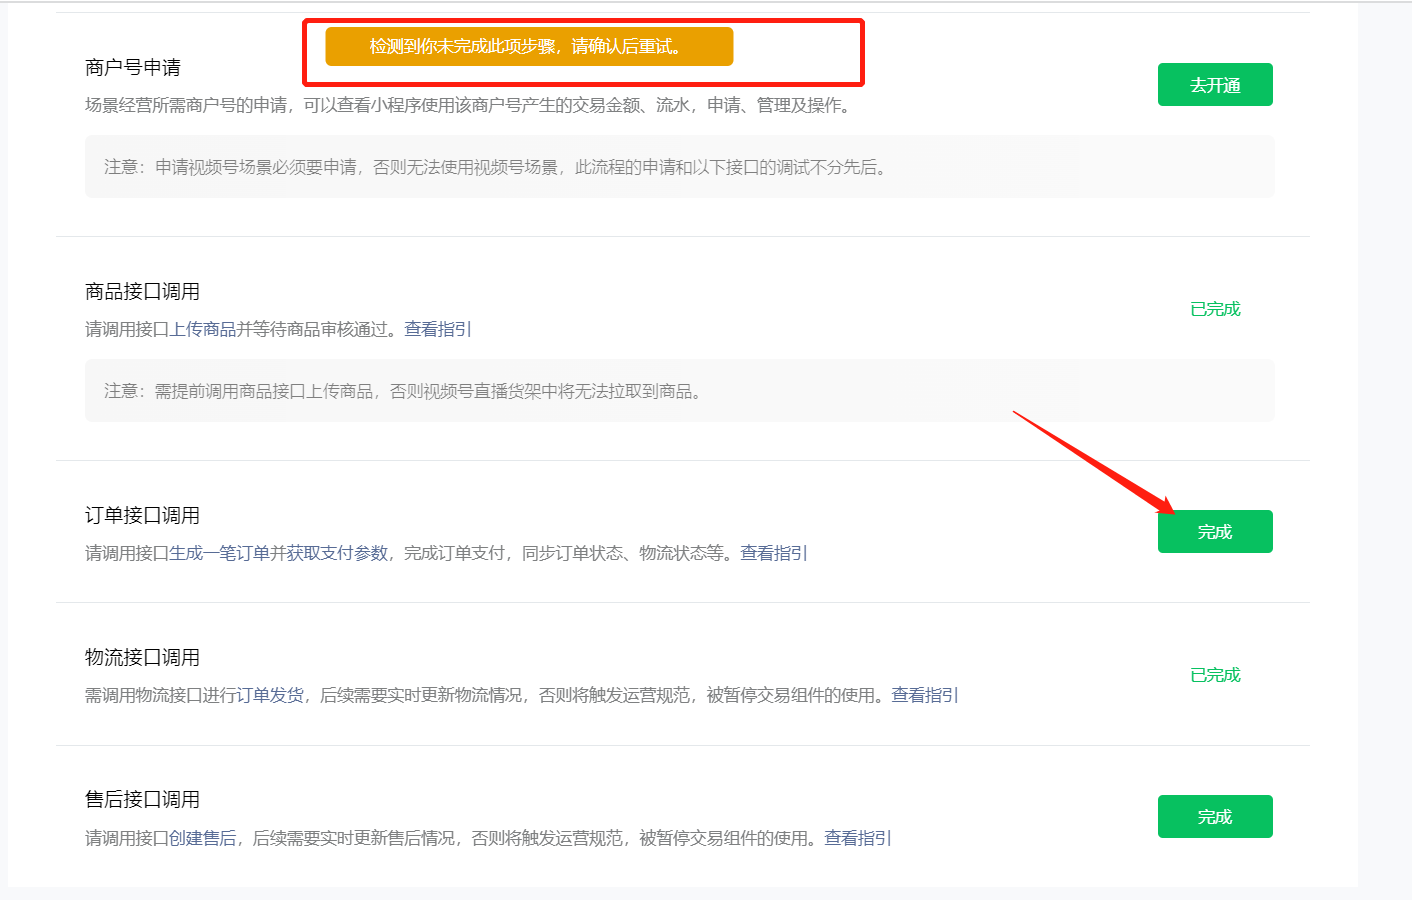The image size is (1412, 900).
Task: Open the 上传商品 link
Action: (x=203, y=329)
